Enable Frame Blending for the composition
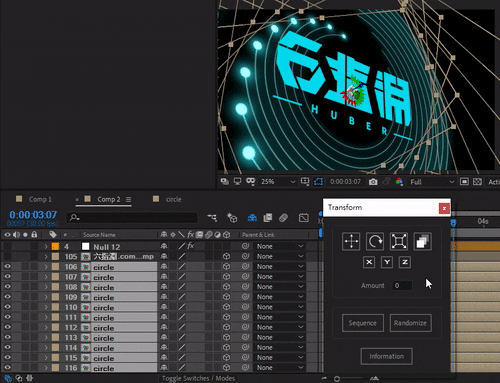The image size is (500, 383). (x=268, y=218)
